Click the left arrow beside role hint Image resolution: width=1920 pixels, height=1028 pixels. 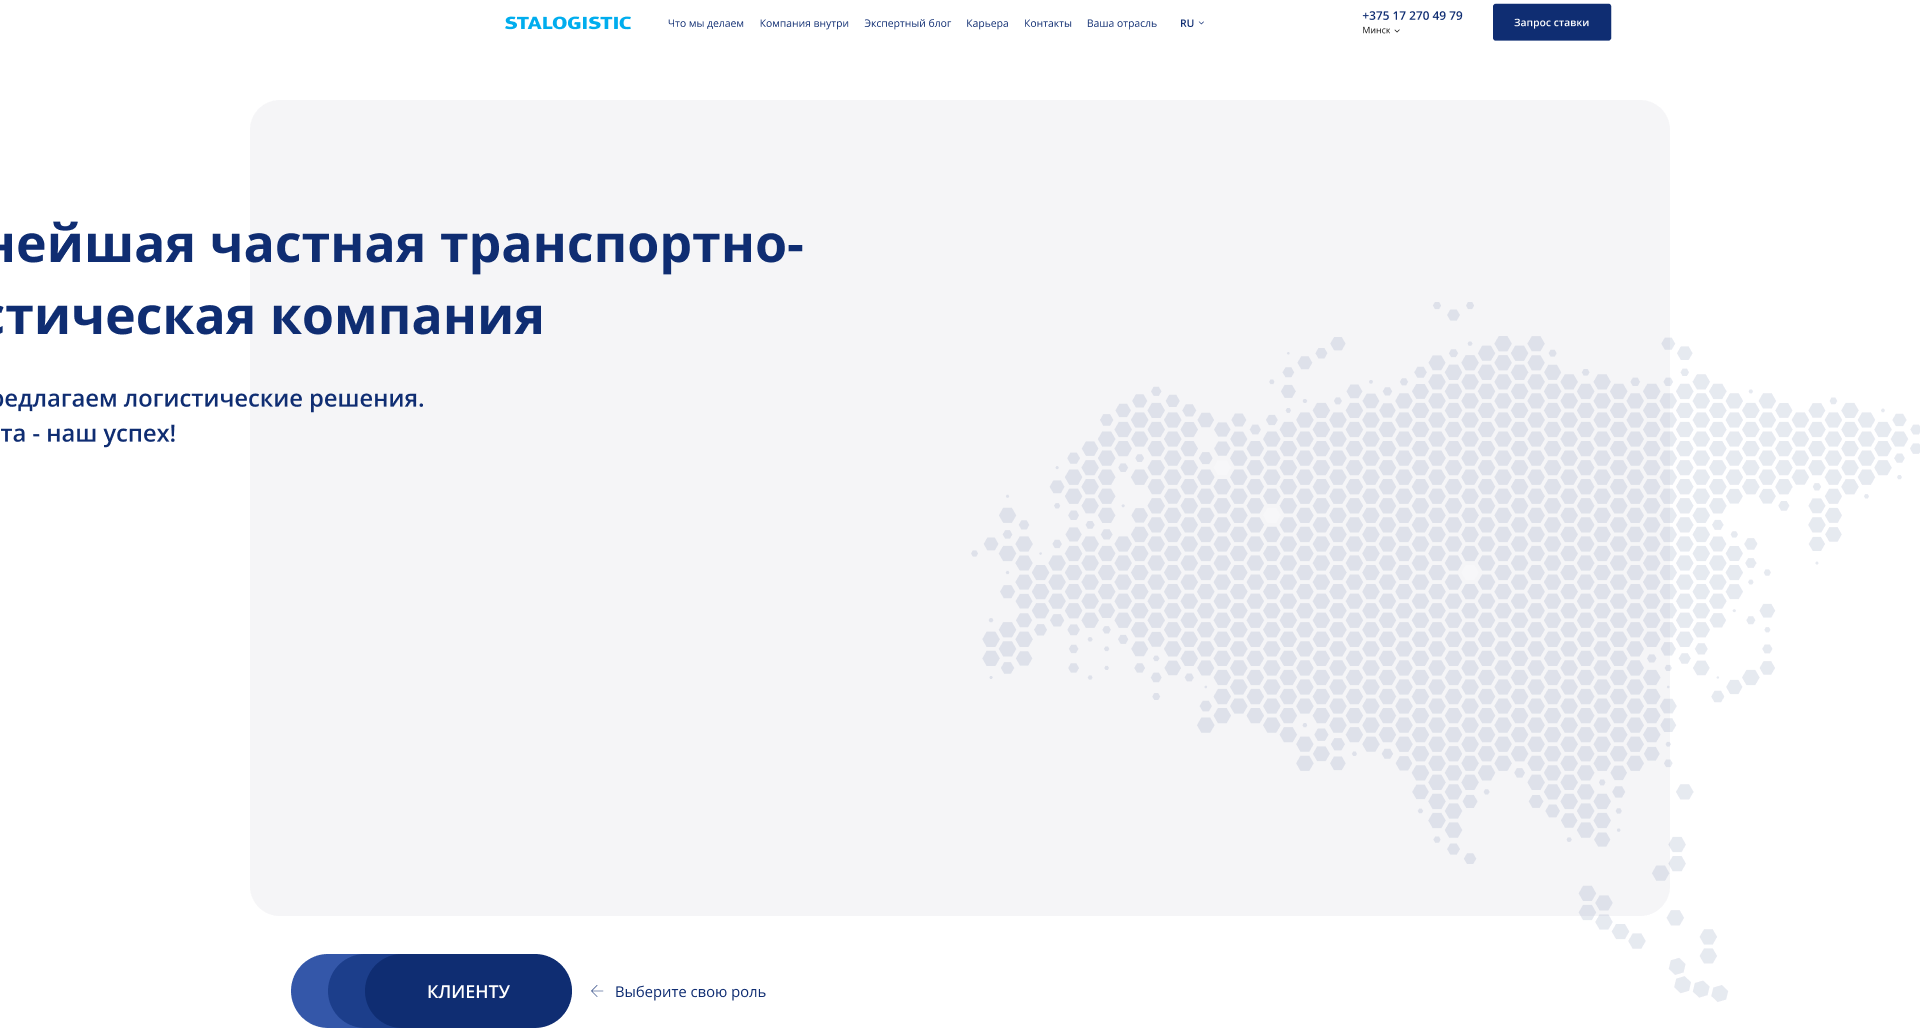(597, 991)
